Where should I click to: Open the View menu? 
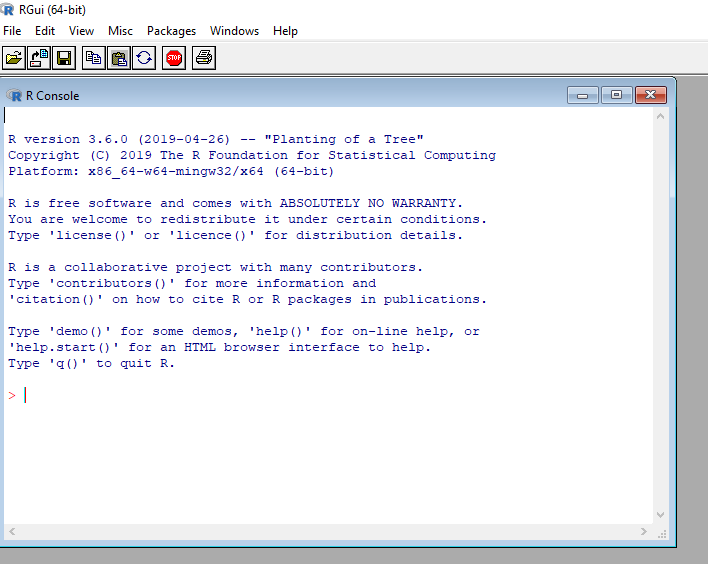pyautogui.click(x=81, y=31)
